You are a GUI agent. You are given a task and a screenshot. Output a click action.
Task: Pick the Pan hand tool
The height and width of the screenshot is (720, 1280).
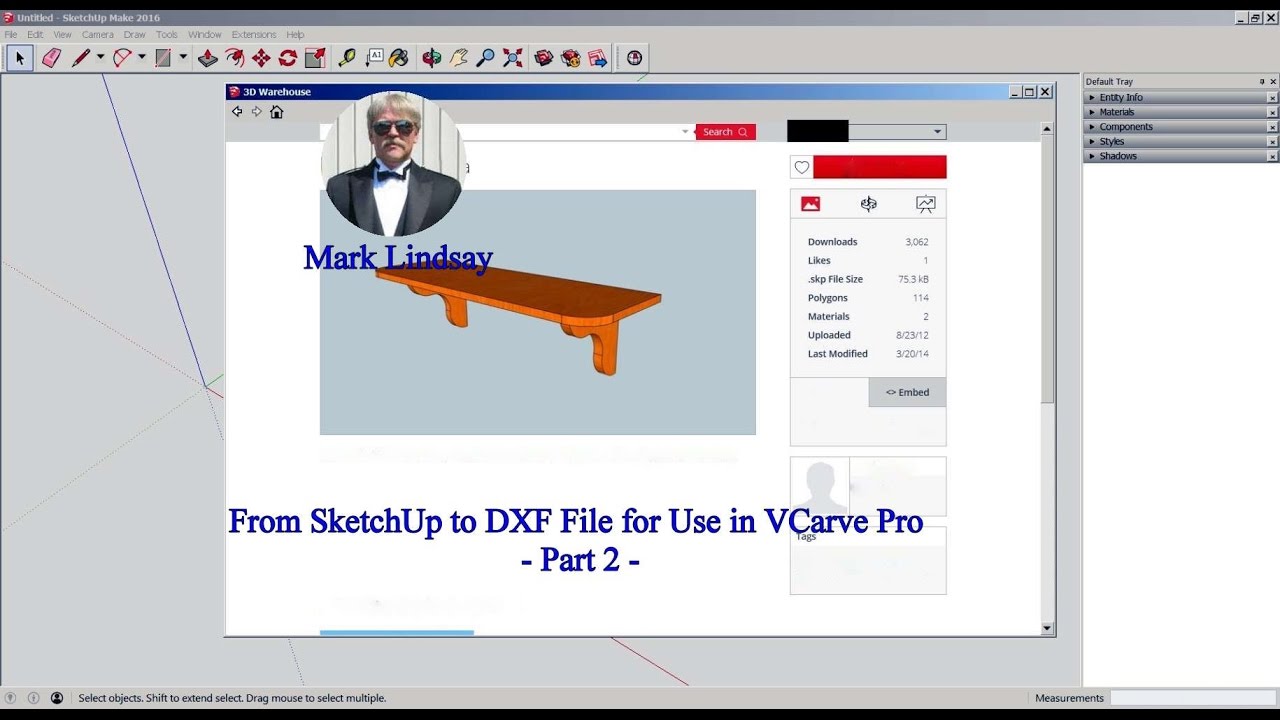[459, 58]
